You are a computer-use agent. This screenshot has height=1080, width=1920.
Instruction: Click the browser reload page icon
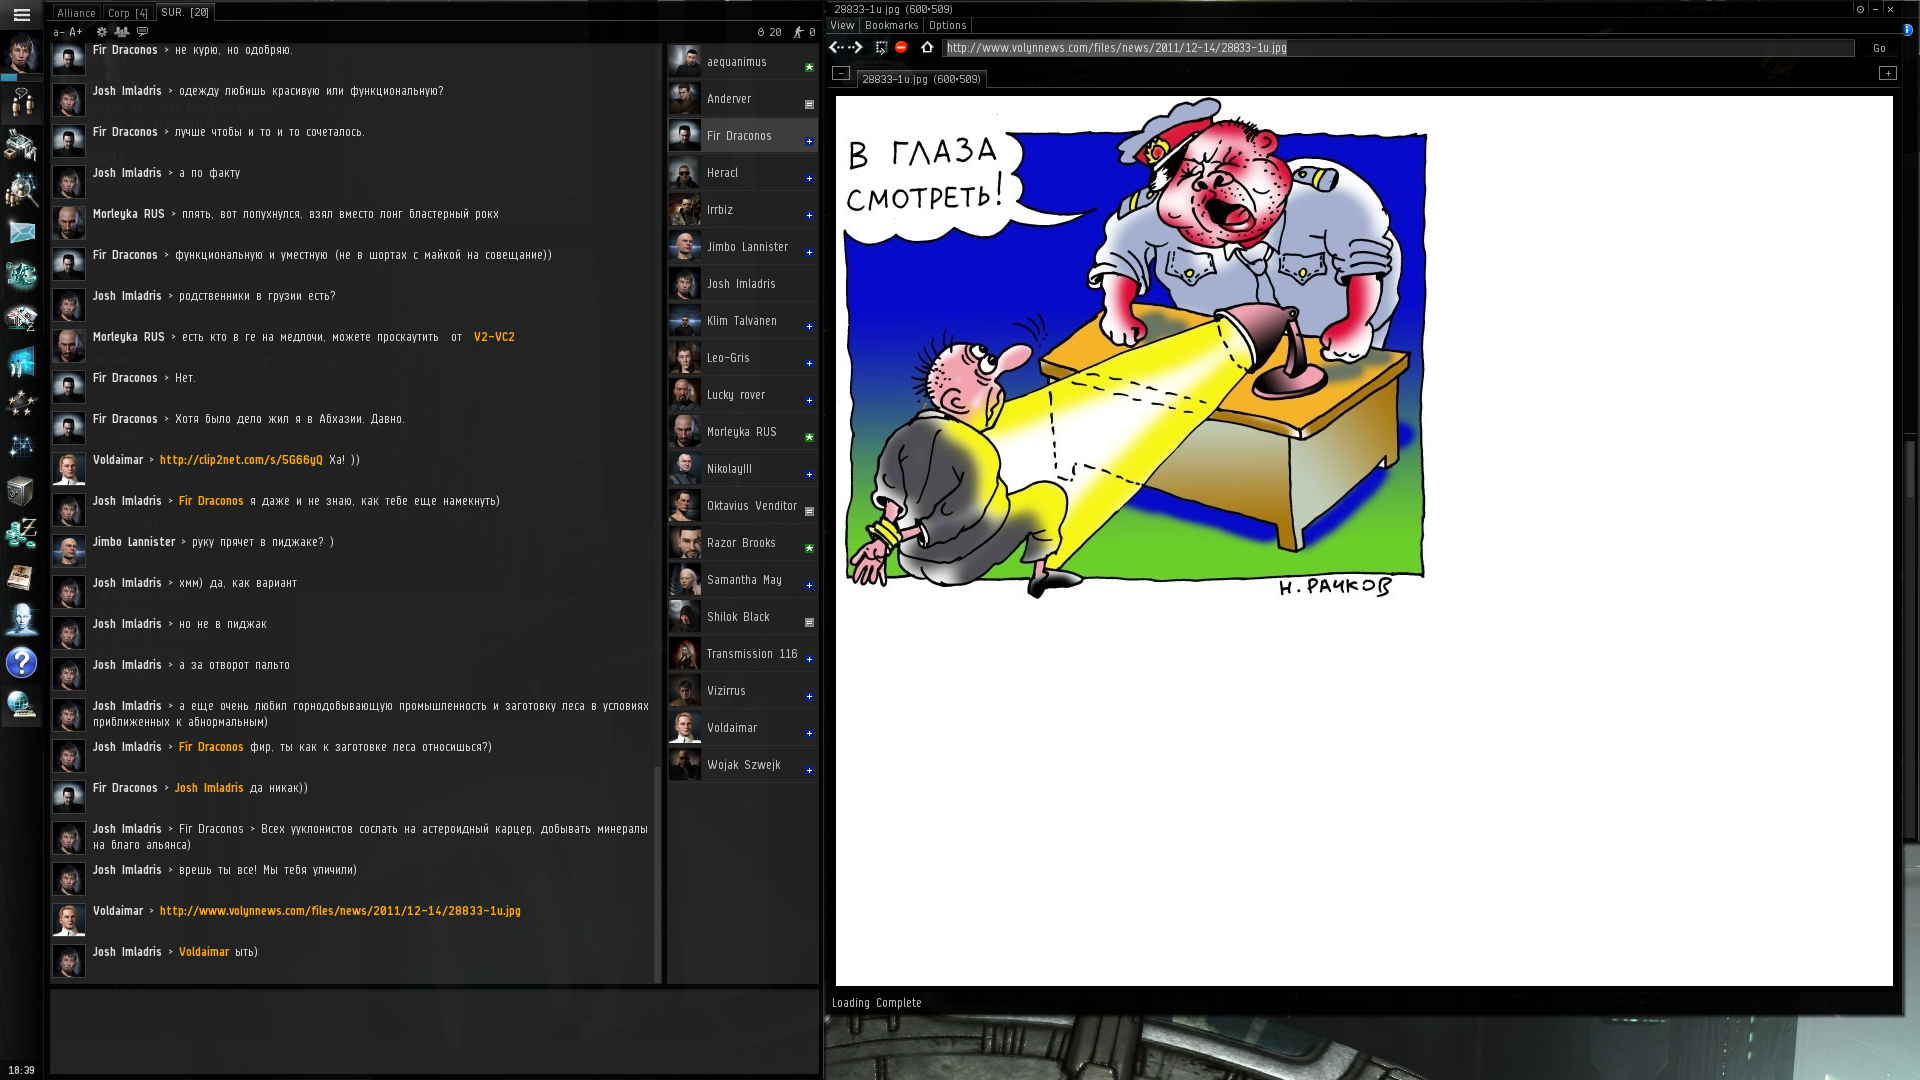pyautogui.click(x=881, y=48)
